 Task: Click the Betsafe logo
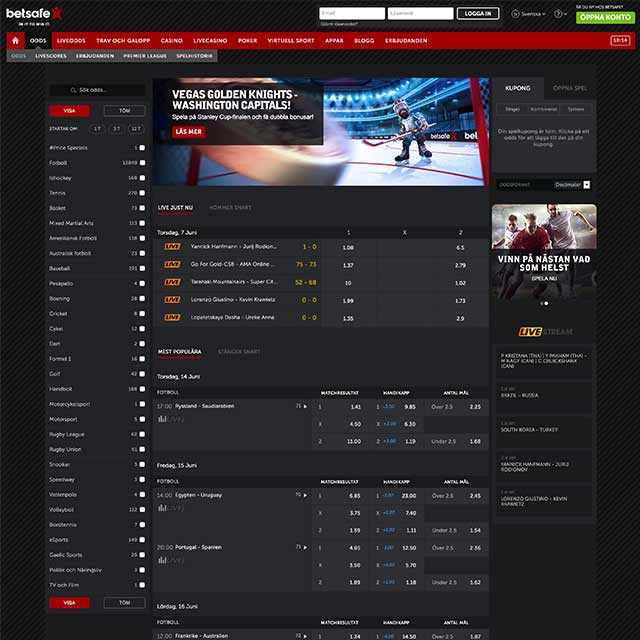pyautogui.click(x=34, y=16)
